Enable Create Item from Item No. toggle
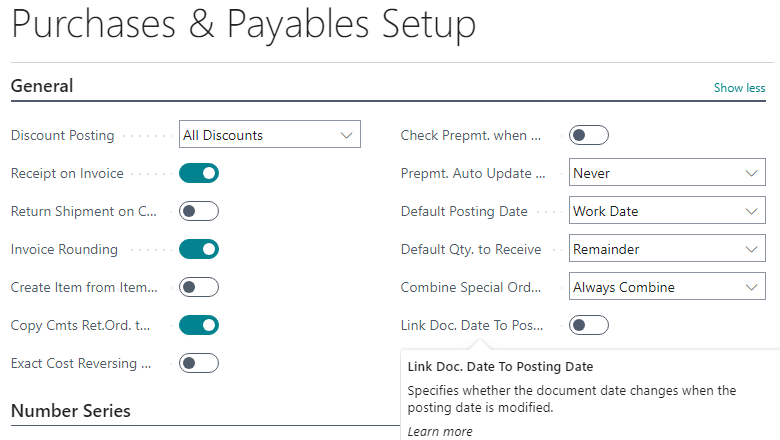The image size is (780, 440). tap(199, 287)
